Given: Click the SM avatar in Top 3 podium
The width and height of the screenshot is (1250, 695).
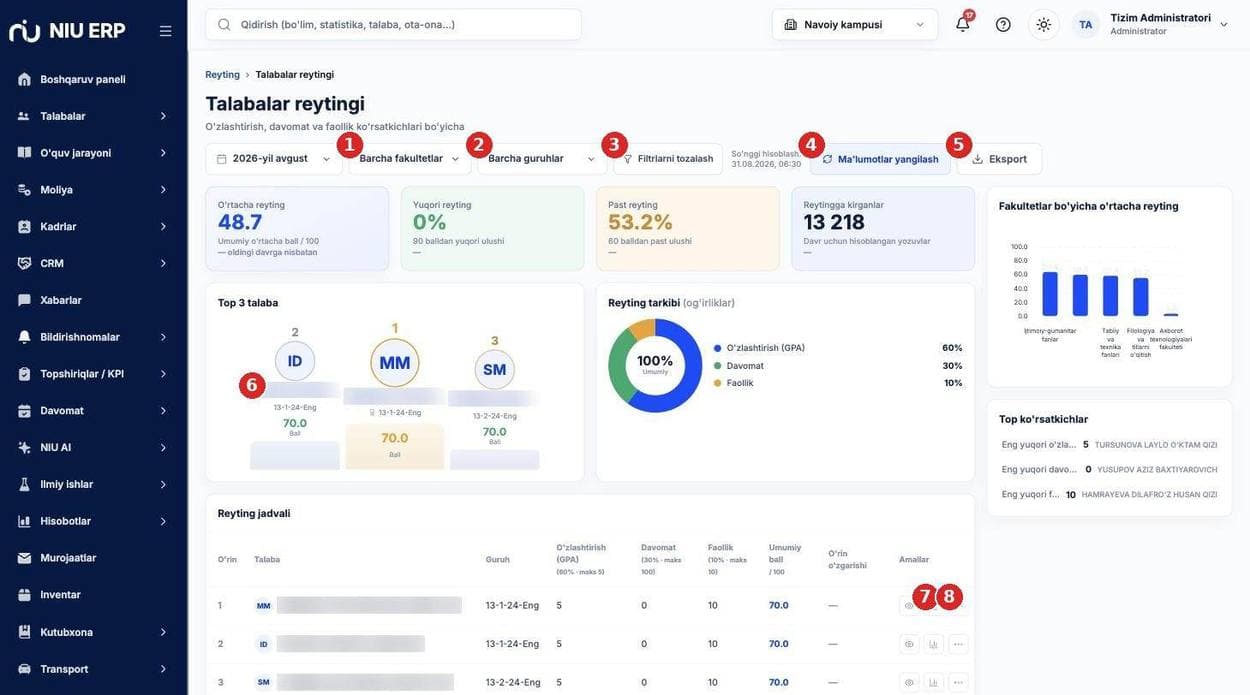Looking at the screenshot, I should (495, 369).
